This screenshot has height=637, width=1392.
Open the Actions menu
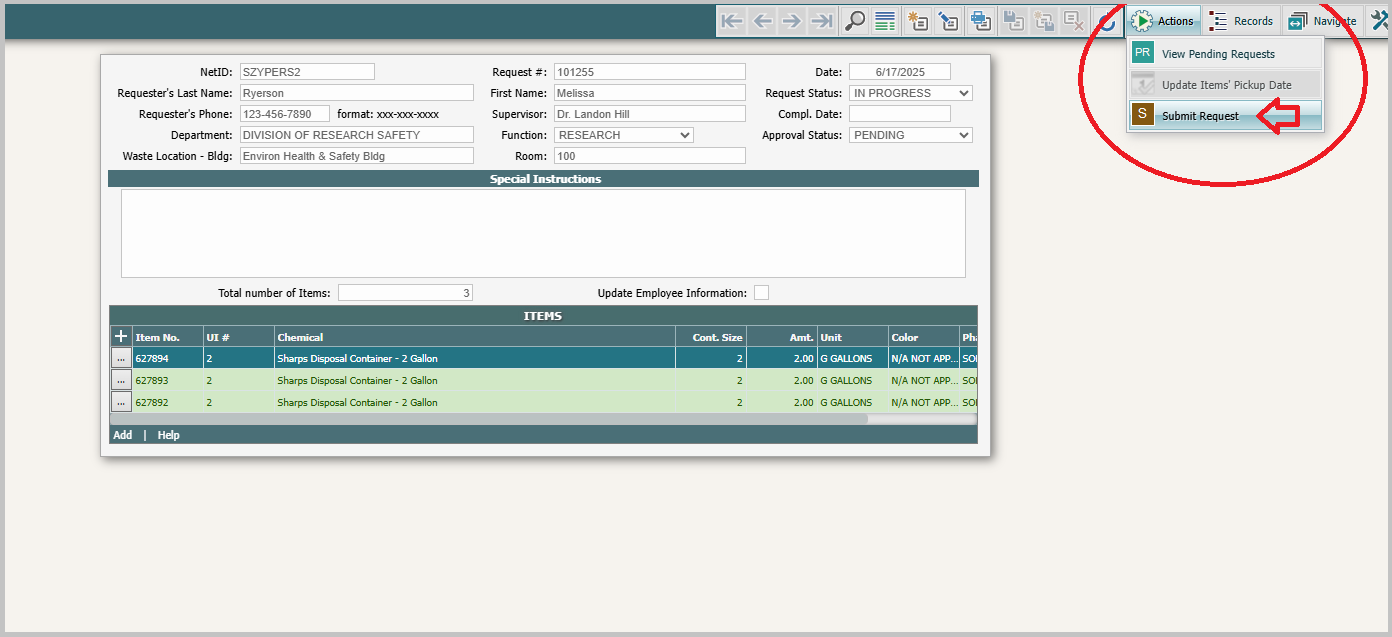tap(1163, 21)
